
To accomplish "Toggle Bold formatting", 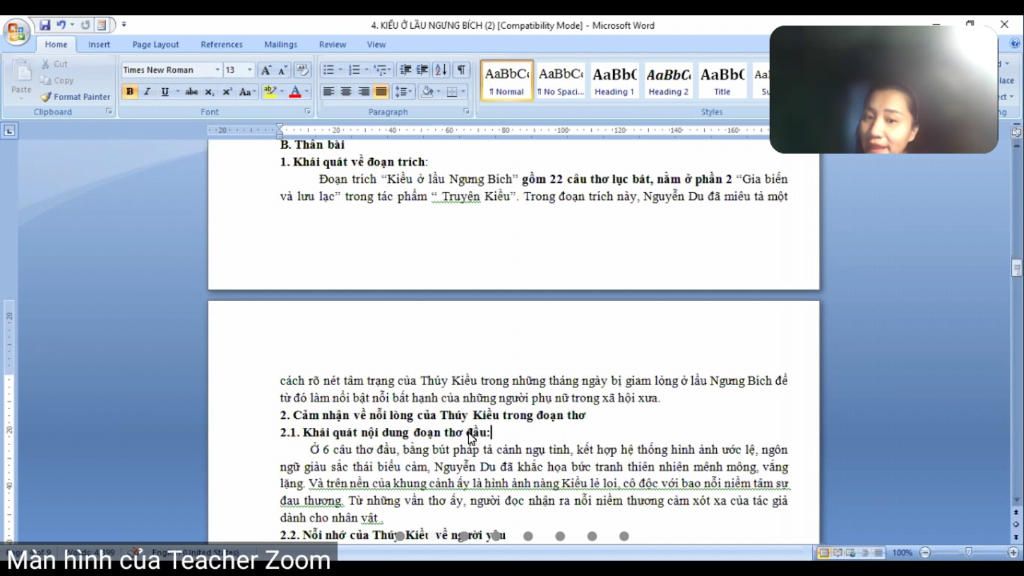I will tap(130, 91).
